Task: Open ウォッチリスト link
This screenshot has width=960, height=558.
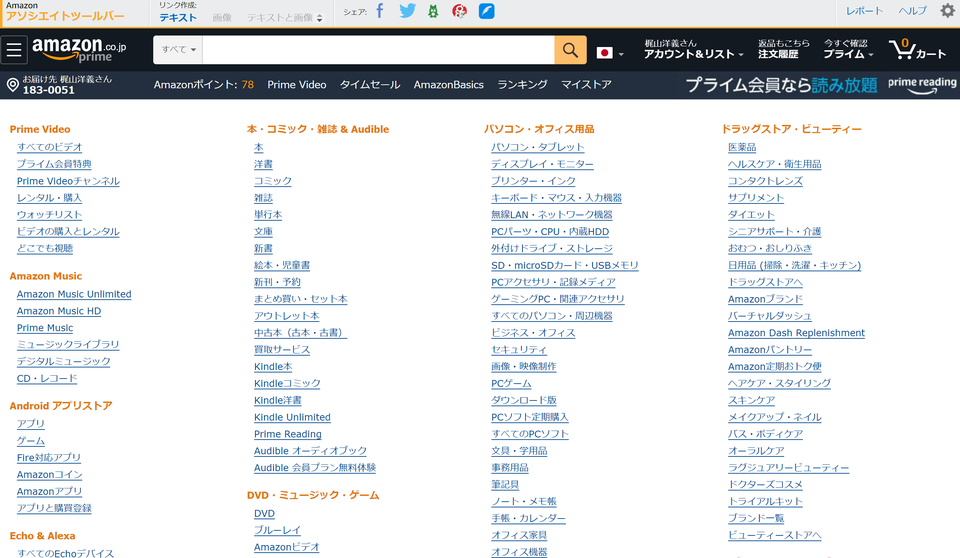Action: pyautogui.click(x=50, y=214)
